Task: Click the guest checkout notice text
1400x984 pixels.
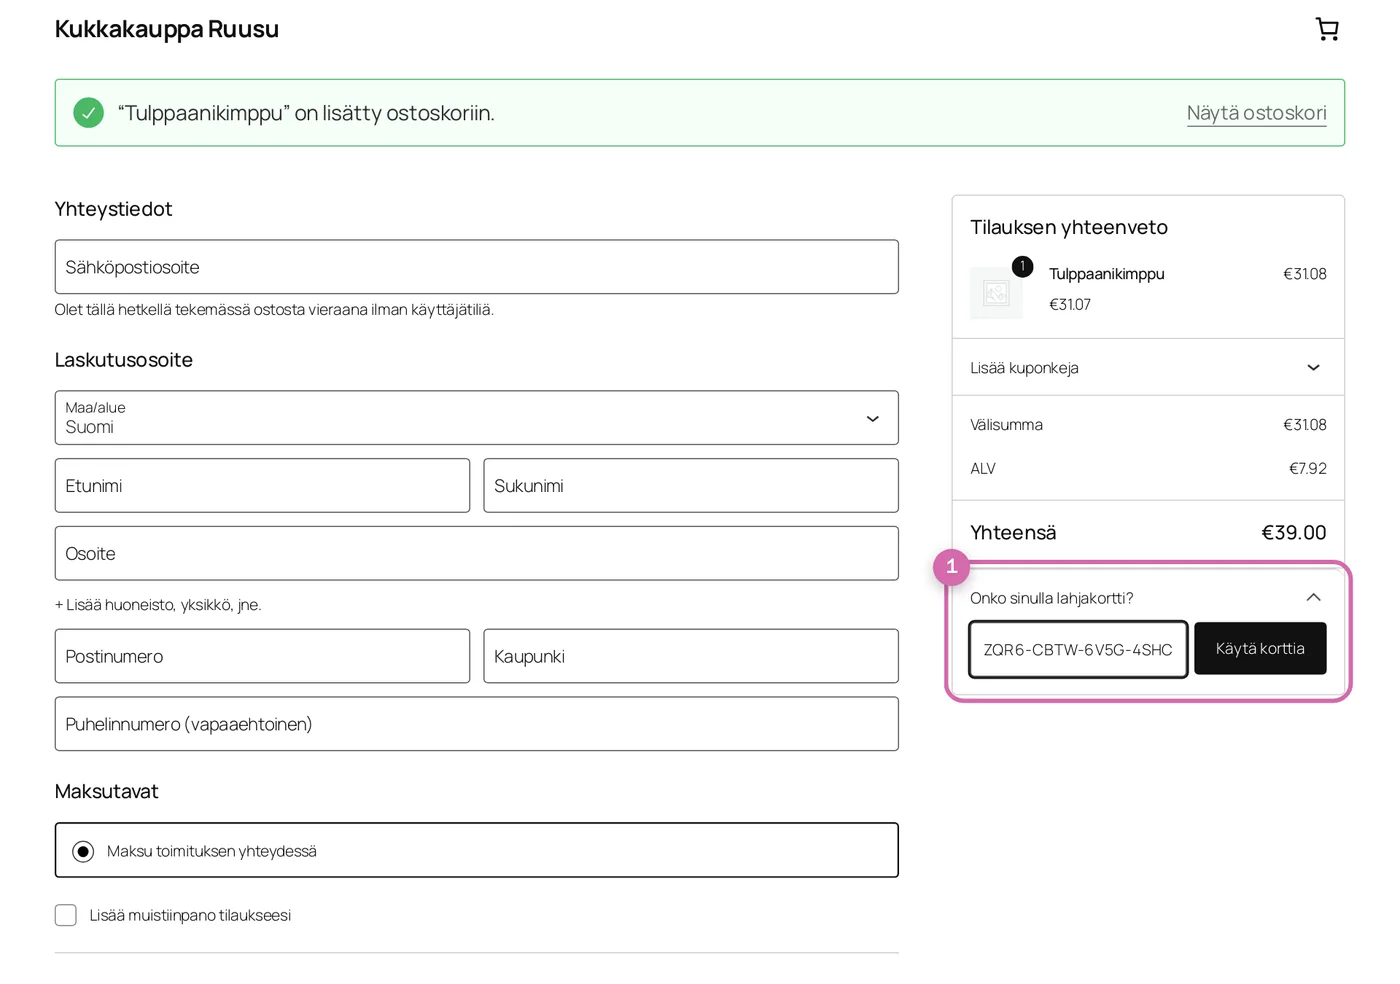Action: click(x=274, y=310)
